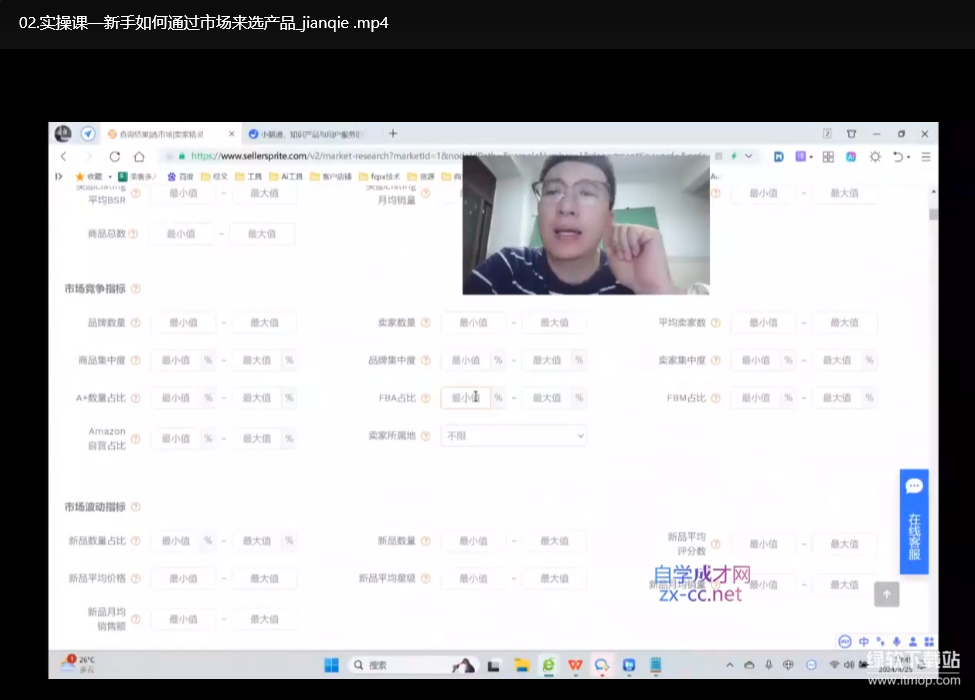Screen dimensions: 975x700
Task: Click 商品总数 minimum value field
Action: point(181,234)
